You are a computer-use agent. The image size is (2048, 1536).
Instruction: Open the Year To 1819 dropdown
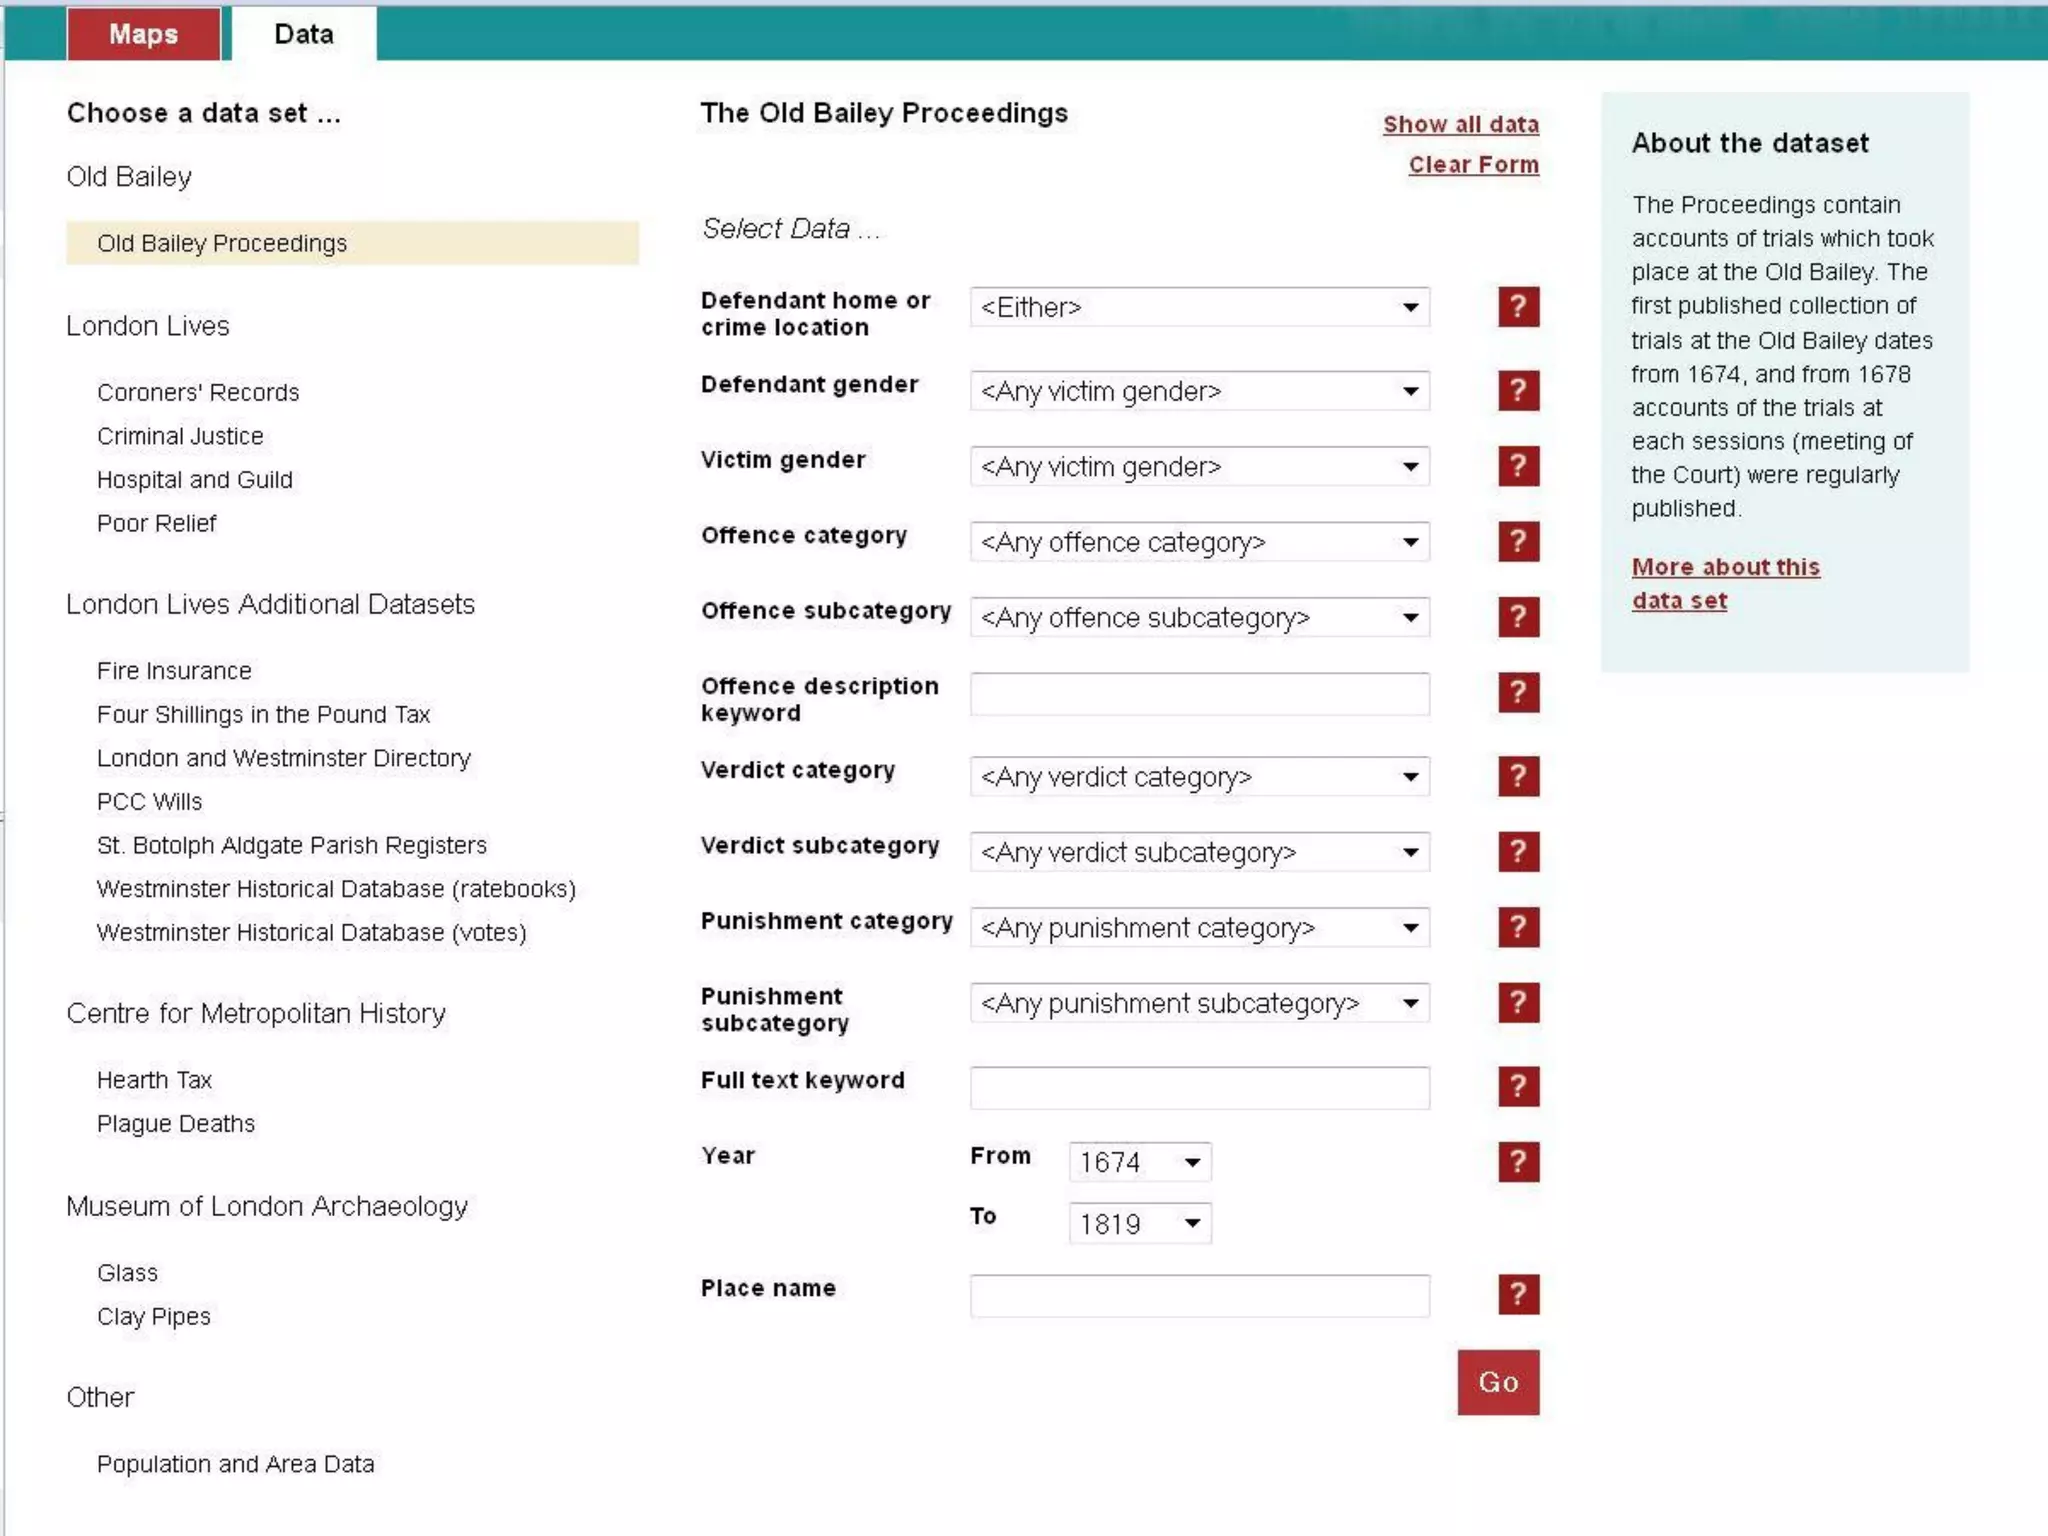pos(1139,1224)
